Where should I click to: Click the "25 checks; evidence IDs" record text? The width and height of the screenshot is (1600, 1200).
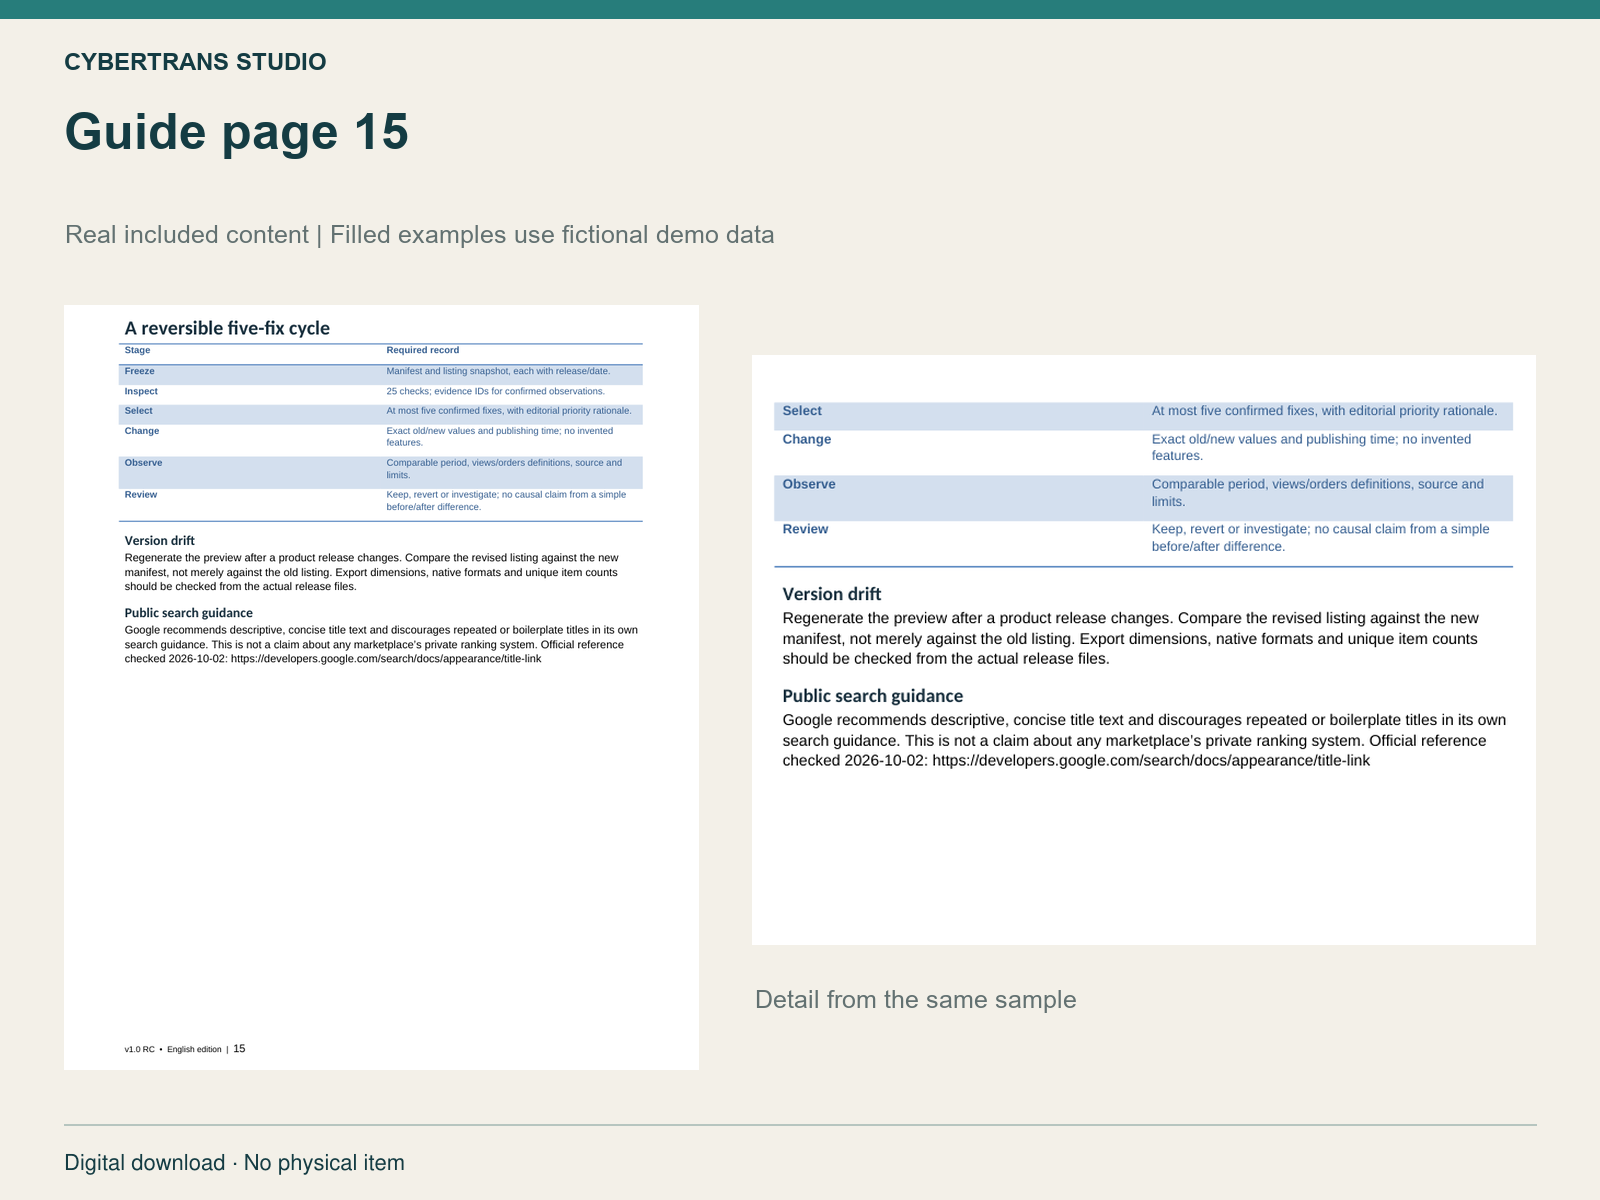[495, 391]
